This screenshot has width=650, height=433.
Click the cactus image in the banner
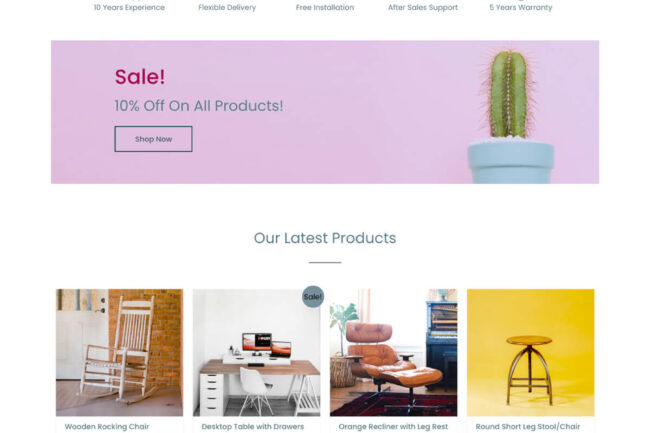click(511, 116)
